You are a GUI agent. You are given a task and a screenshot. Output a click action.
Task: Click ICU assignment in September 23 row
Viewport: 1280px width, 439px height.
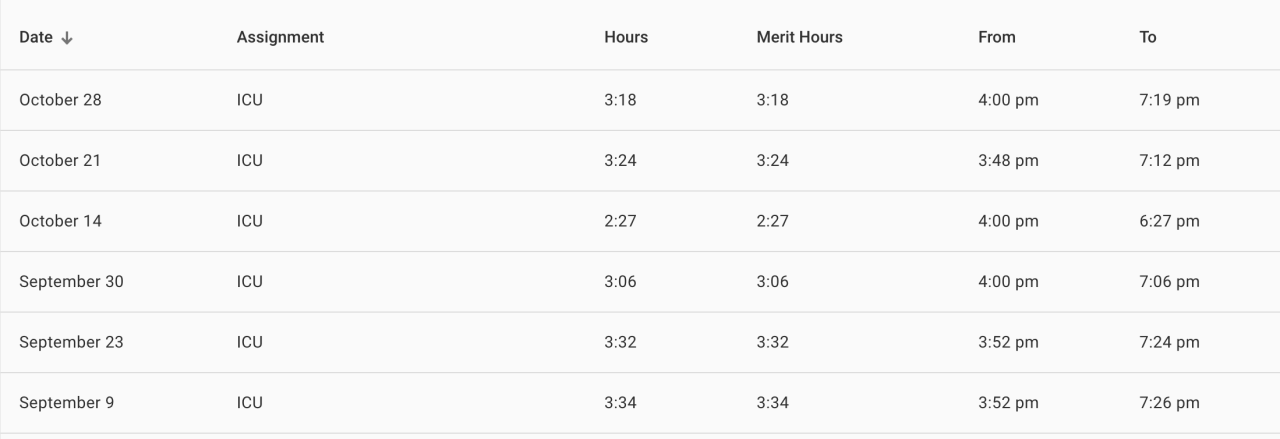(250, 342)
